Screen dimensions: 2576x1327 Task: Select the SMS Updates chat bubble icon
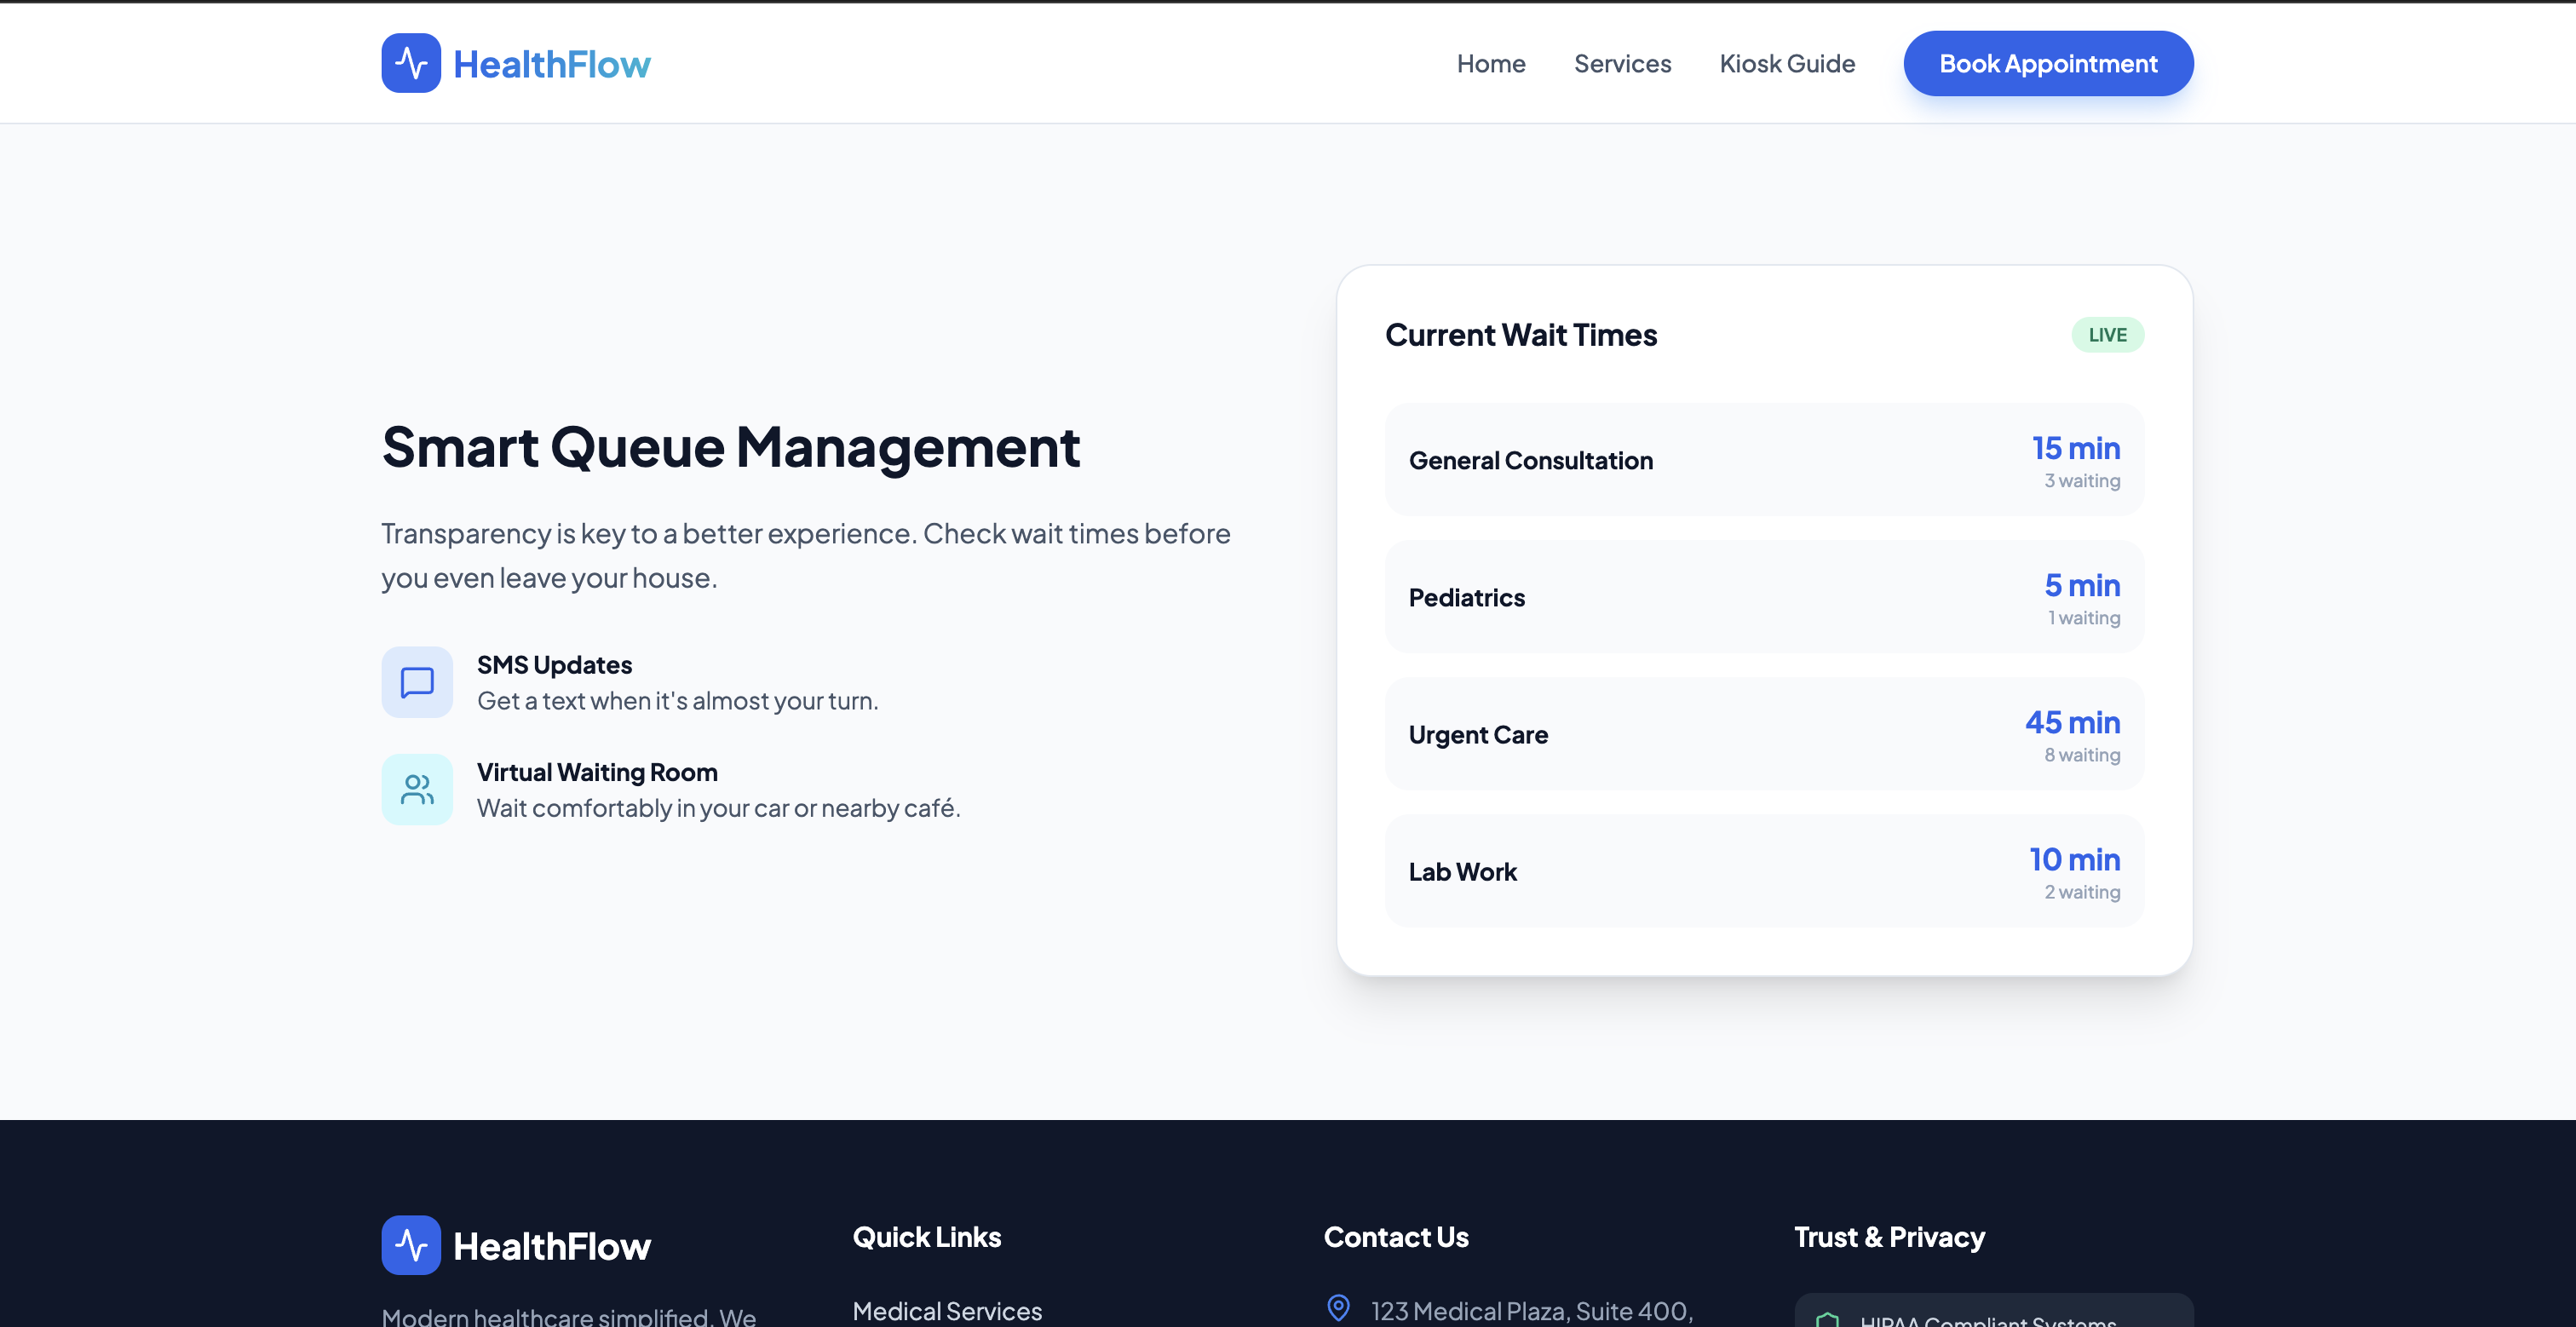coord(417,682)
